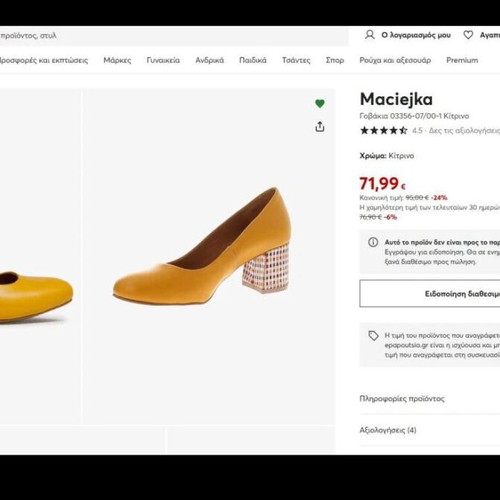Open Προσφορές και εκπτώσεις menu
Image resolution: width=500 pixels, height=500 pixels.
click(x=43, y=60)
